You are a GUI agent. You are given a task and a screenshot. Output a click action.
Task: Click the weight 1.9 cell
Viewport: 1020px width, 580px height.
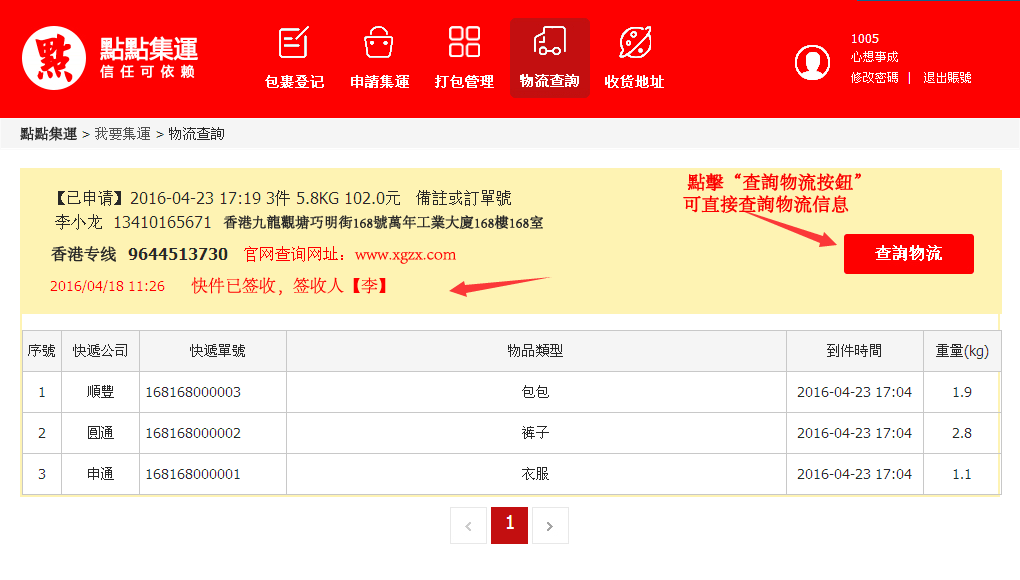pos(962,392)
